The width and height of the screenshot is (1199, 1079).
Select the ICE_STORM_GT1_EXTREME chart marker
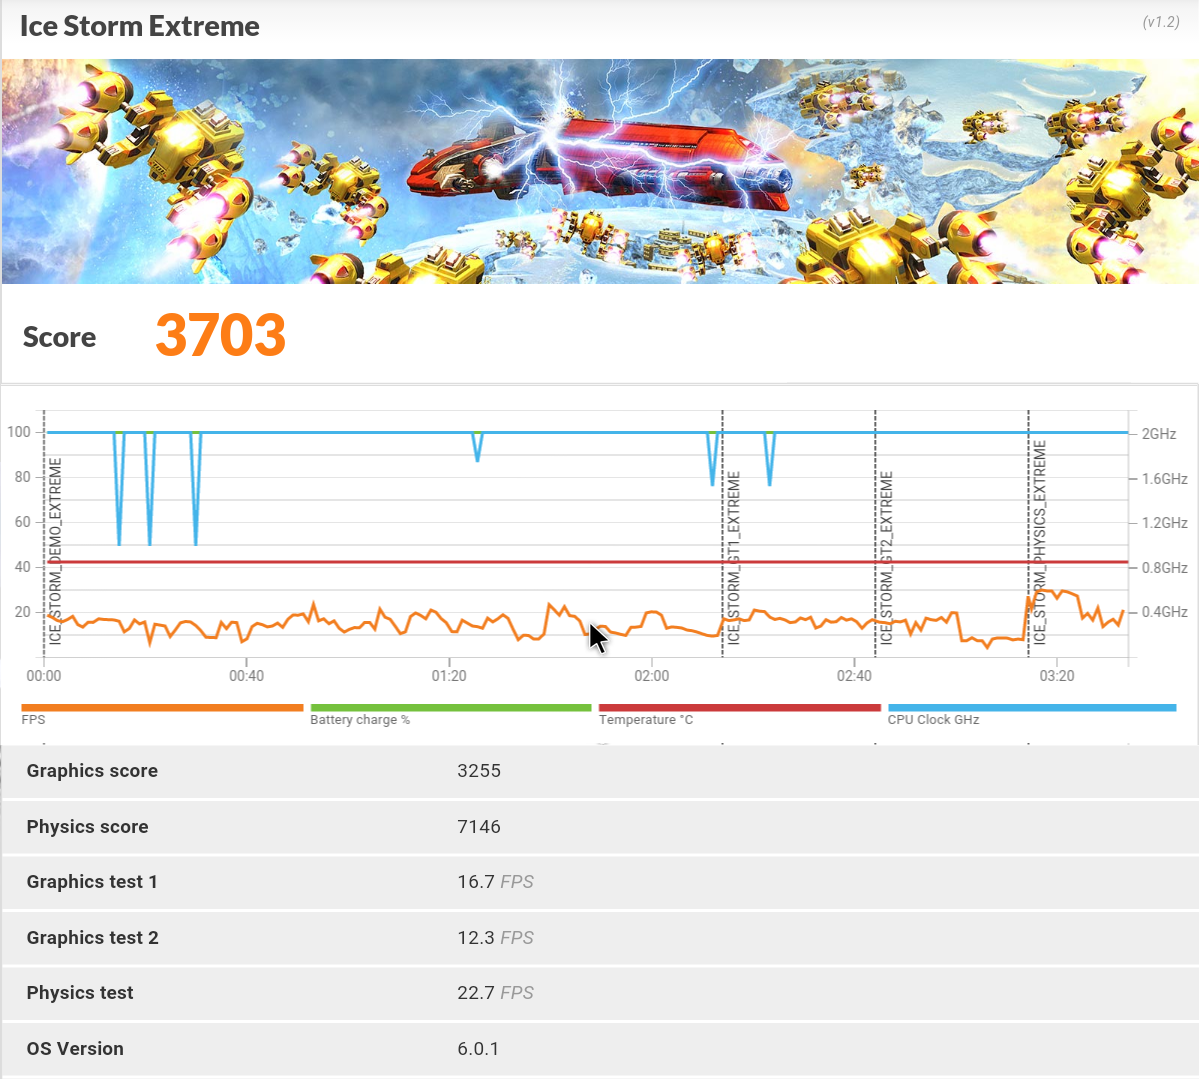733,557
